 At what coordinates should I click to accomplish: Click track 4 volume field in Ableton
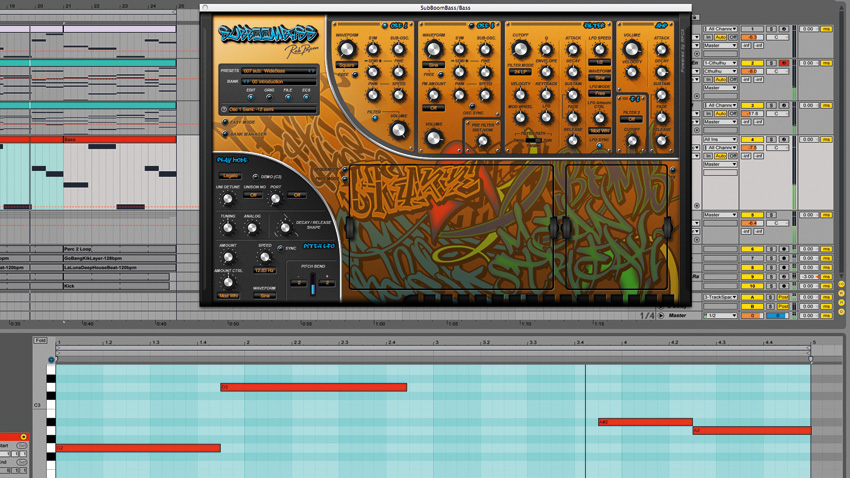[x=752, y=147]
